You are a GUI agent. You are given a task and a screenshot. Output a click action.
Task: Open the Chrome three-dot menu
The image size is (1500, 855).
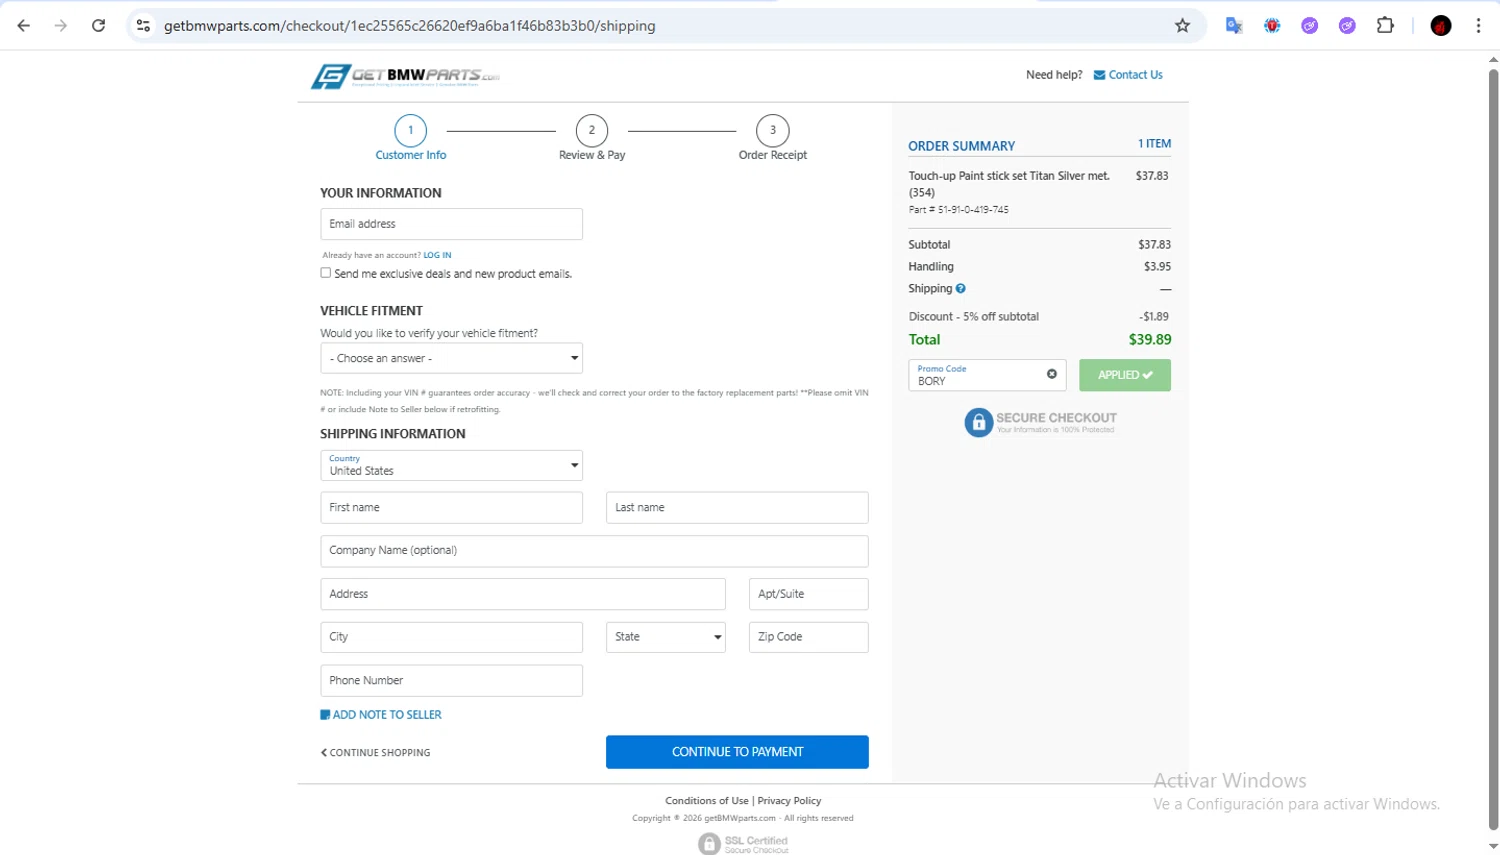(1478, 26)
